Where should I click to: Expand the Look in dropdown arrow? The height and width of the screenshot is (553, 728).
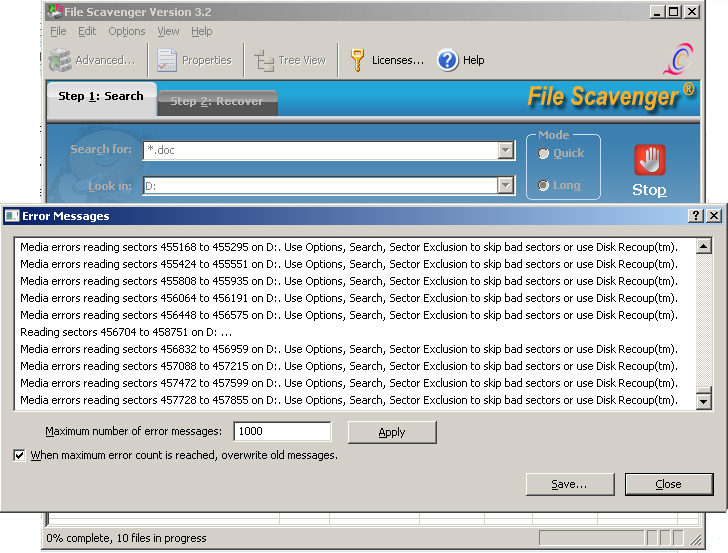tap(506, 186)
